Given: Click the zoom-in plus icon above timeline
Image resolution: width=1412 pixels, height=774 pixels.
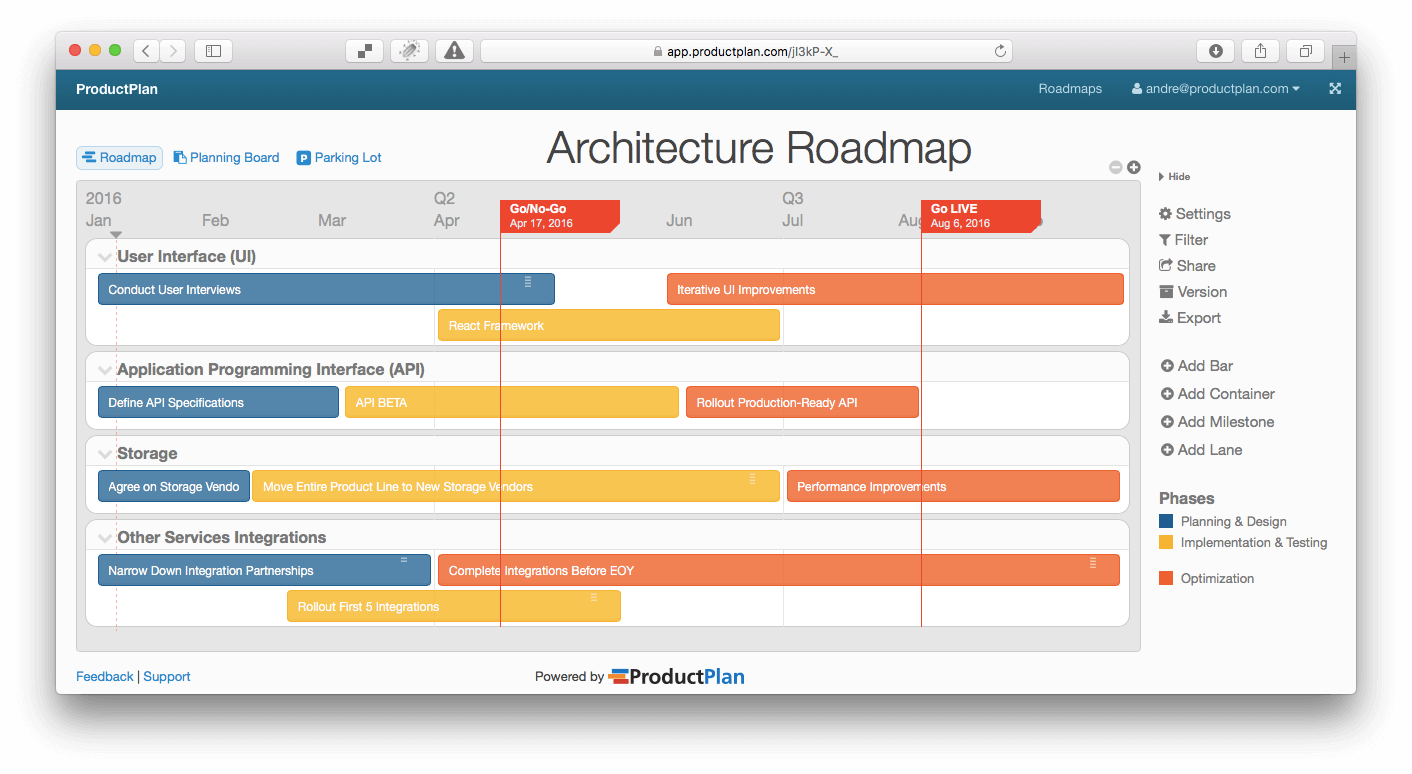Looking at the screenshot, I should tap(1133, 167).
